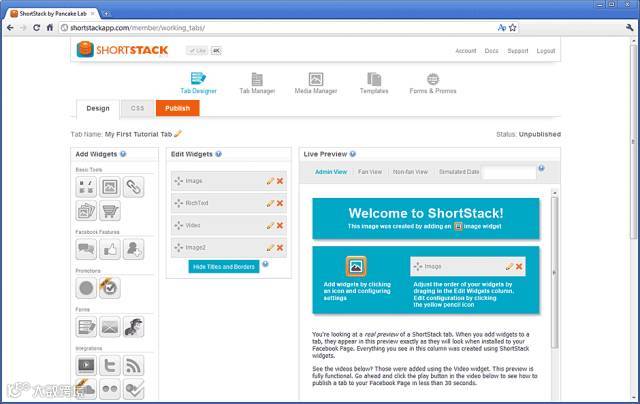The width and height of the screenshot is (640, 404).
Task: Delete the Video widget
Action: pyautogui.click(x=280, y=225)
